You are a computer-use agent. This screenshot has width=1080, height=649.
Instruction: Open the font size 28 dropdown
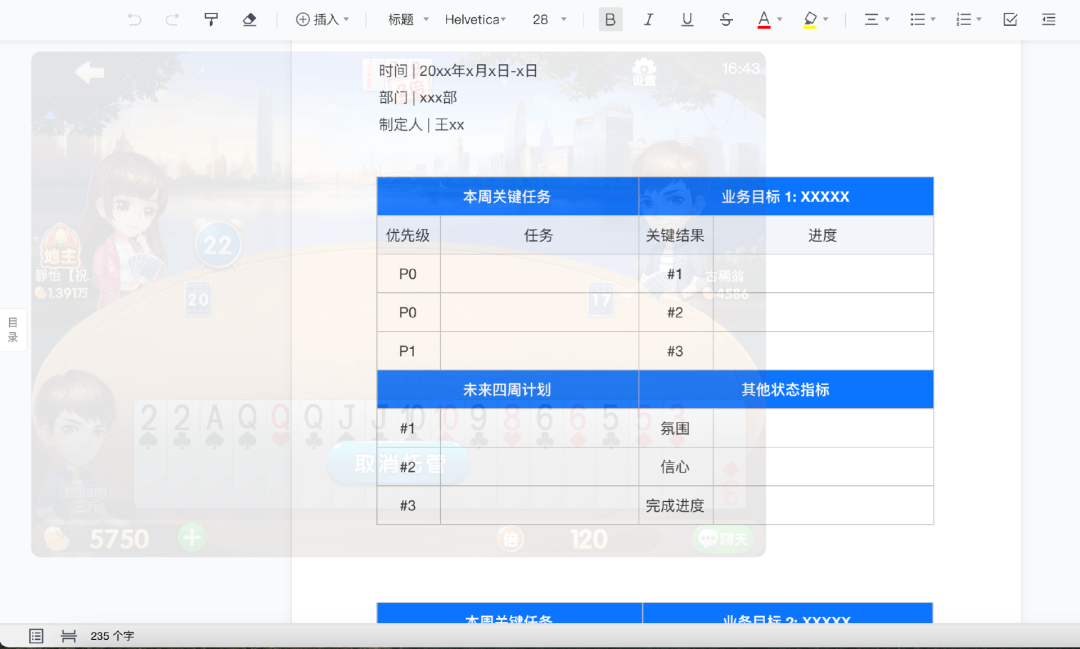549,19
